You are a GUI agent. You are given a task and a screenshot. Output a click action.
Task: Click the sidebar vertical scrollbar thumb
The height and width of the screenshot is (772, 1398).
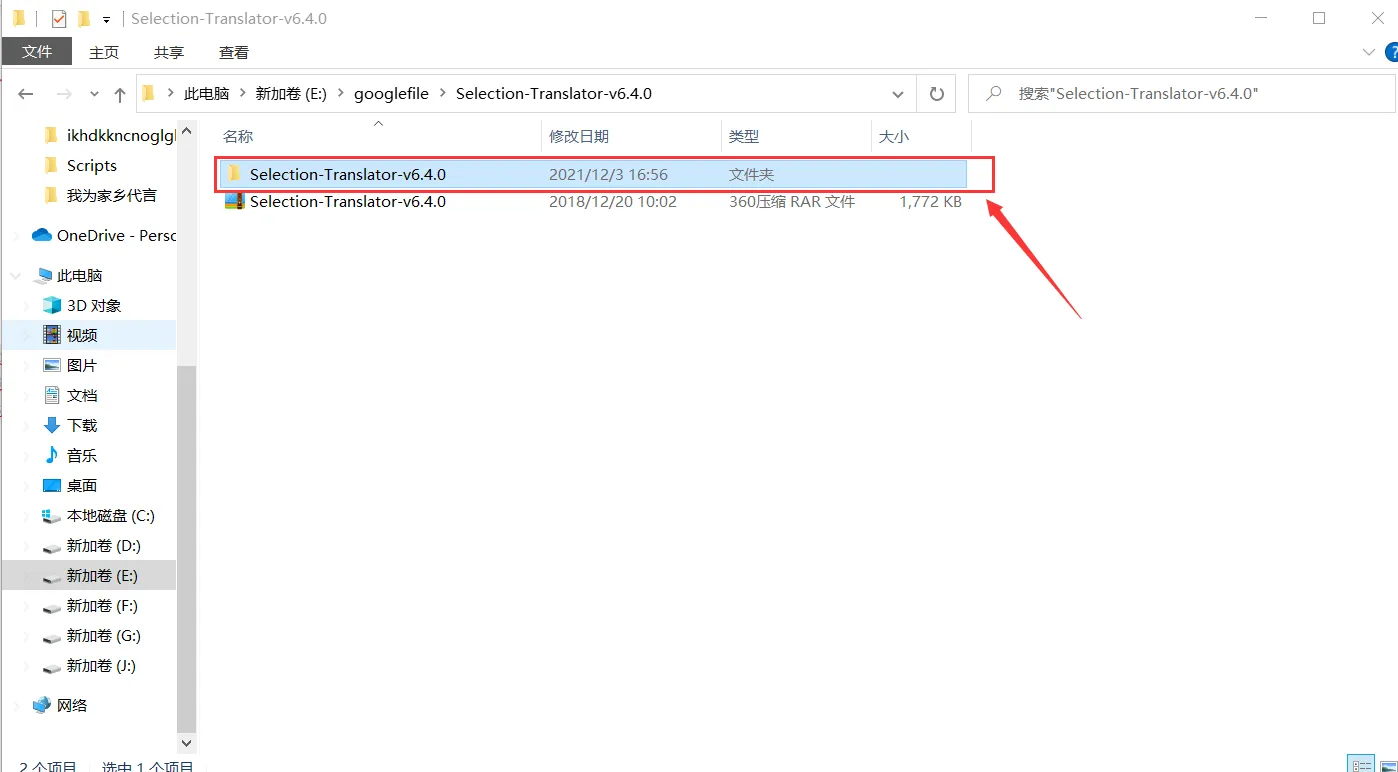[x=186, y=549]
